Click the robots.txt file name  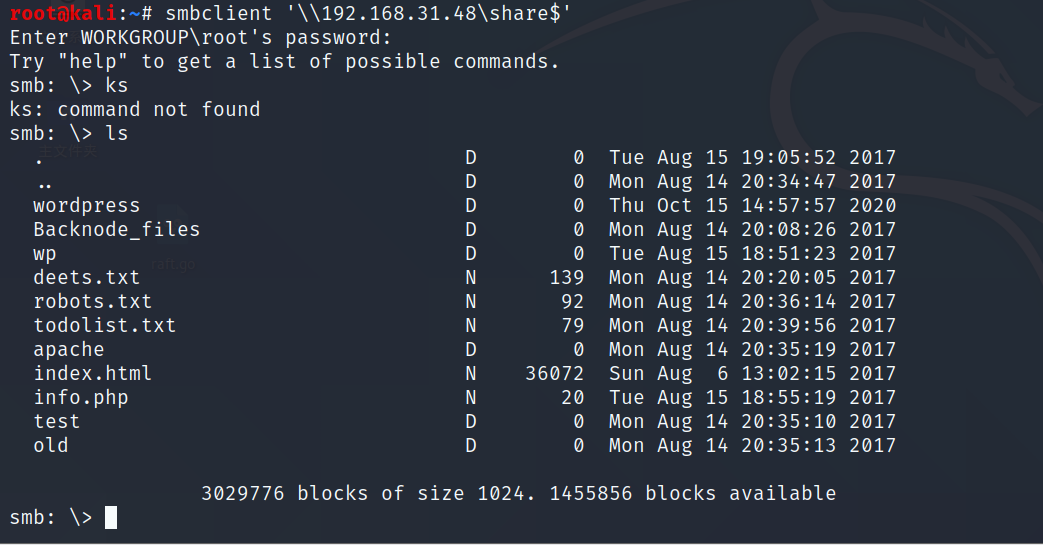point(92,301)
